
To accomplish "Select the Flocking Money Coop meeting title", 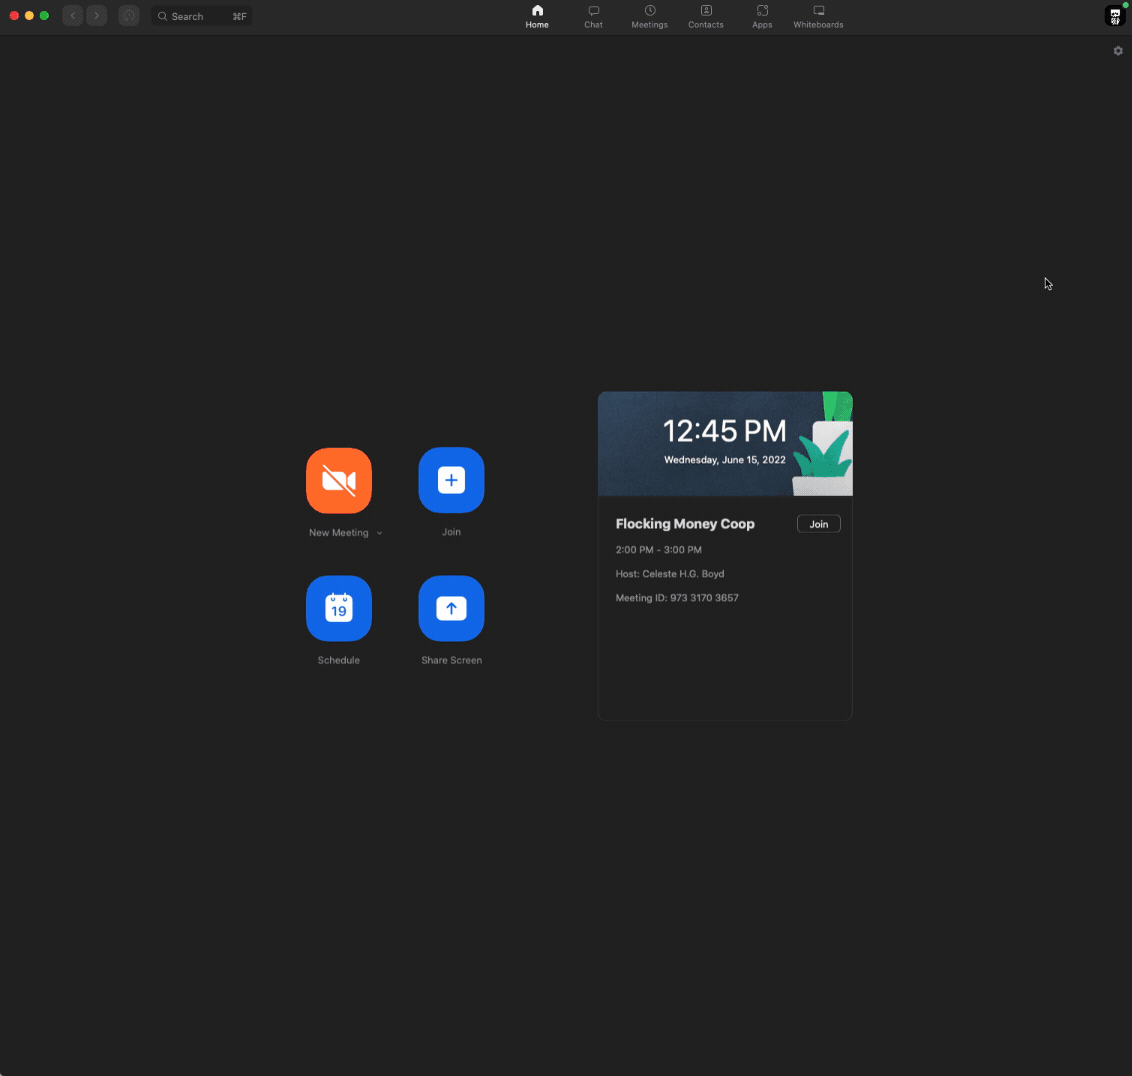I will click(685, 524).
